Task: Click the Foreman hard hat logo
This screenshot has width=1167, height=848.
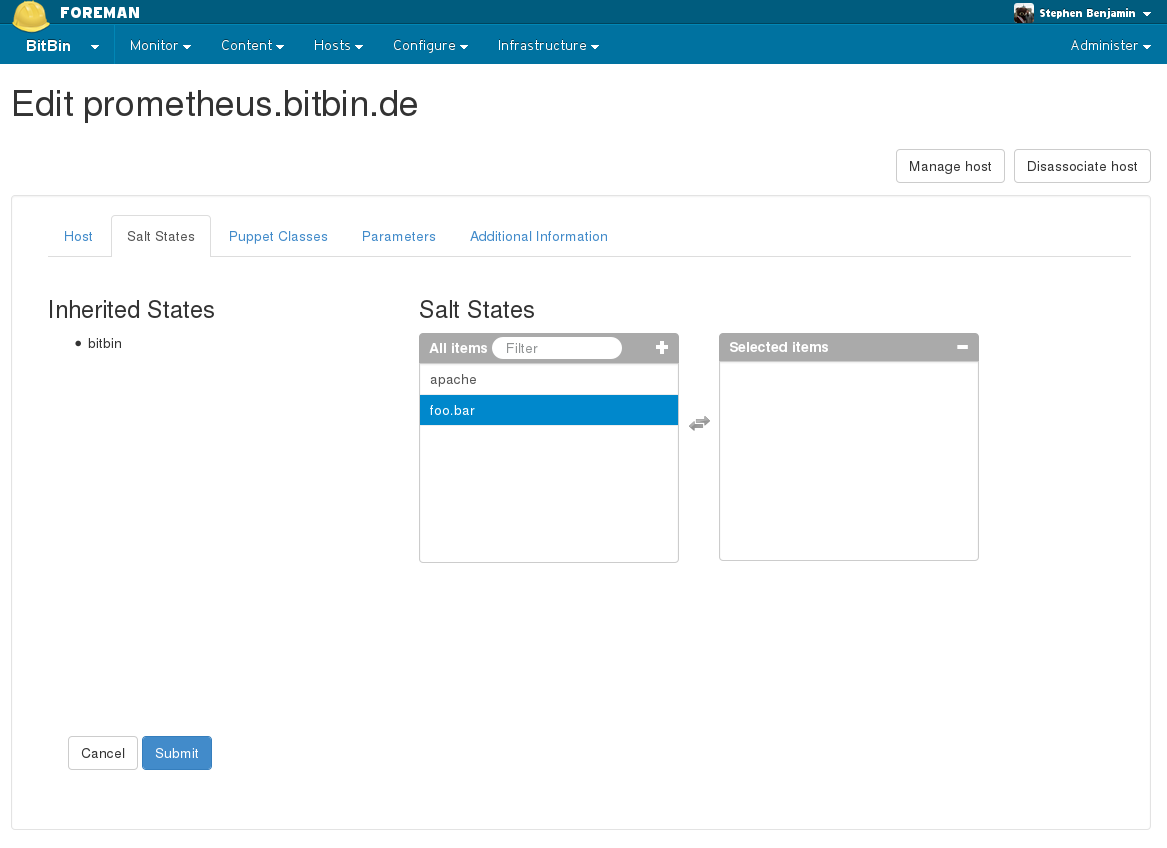Action: (x=31, y=15)
